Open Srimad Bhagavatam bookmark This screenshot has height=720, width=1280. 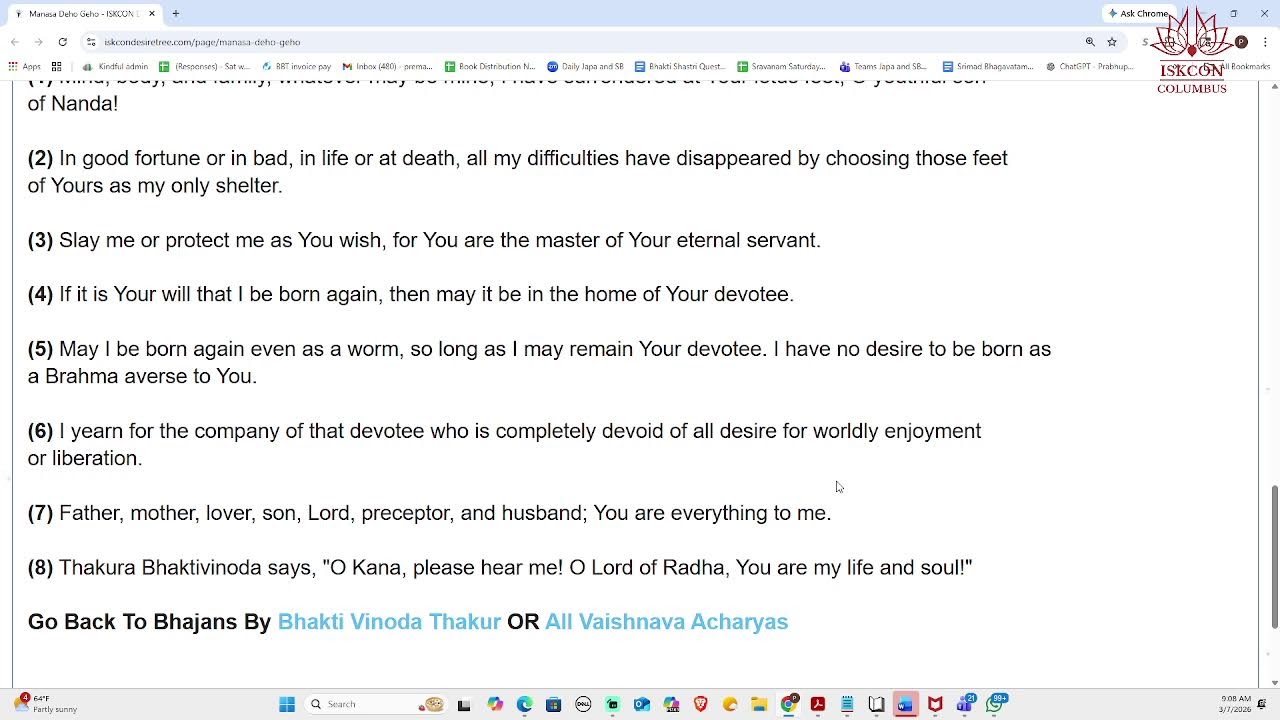pyautogui.click(x=988, y=67)
